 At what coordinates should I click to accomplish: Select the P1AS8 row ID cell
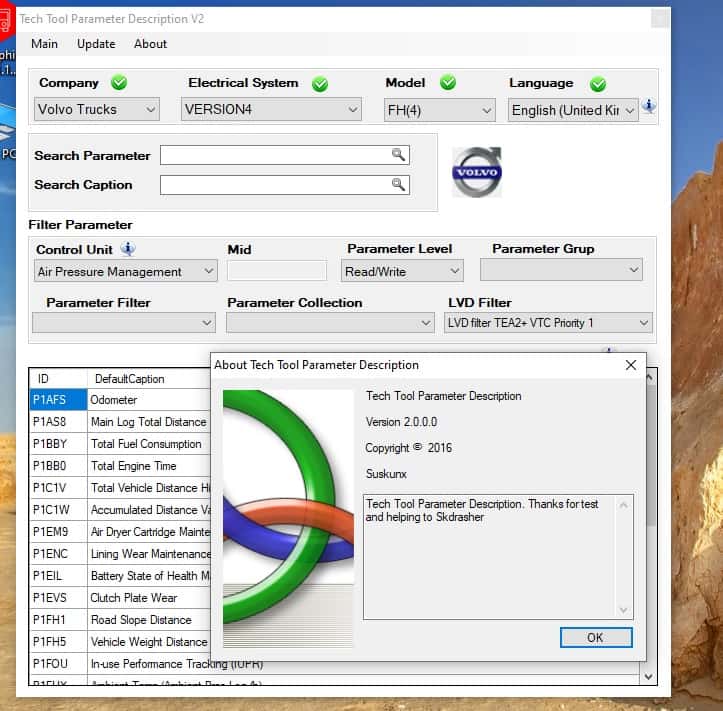click(58, 421)
